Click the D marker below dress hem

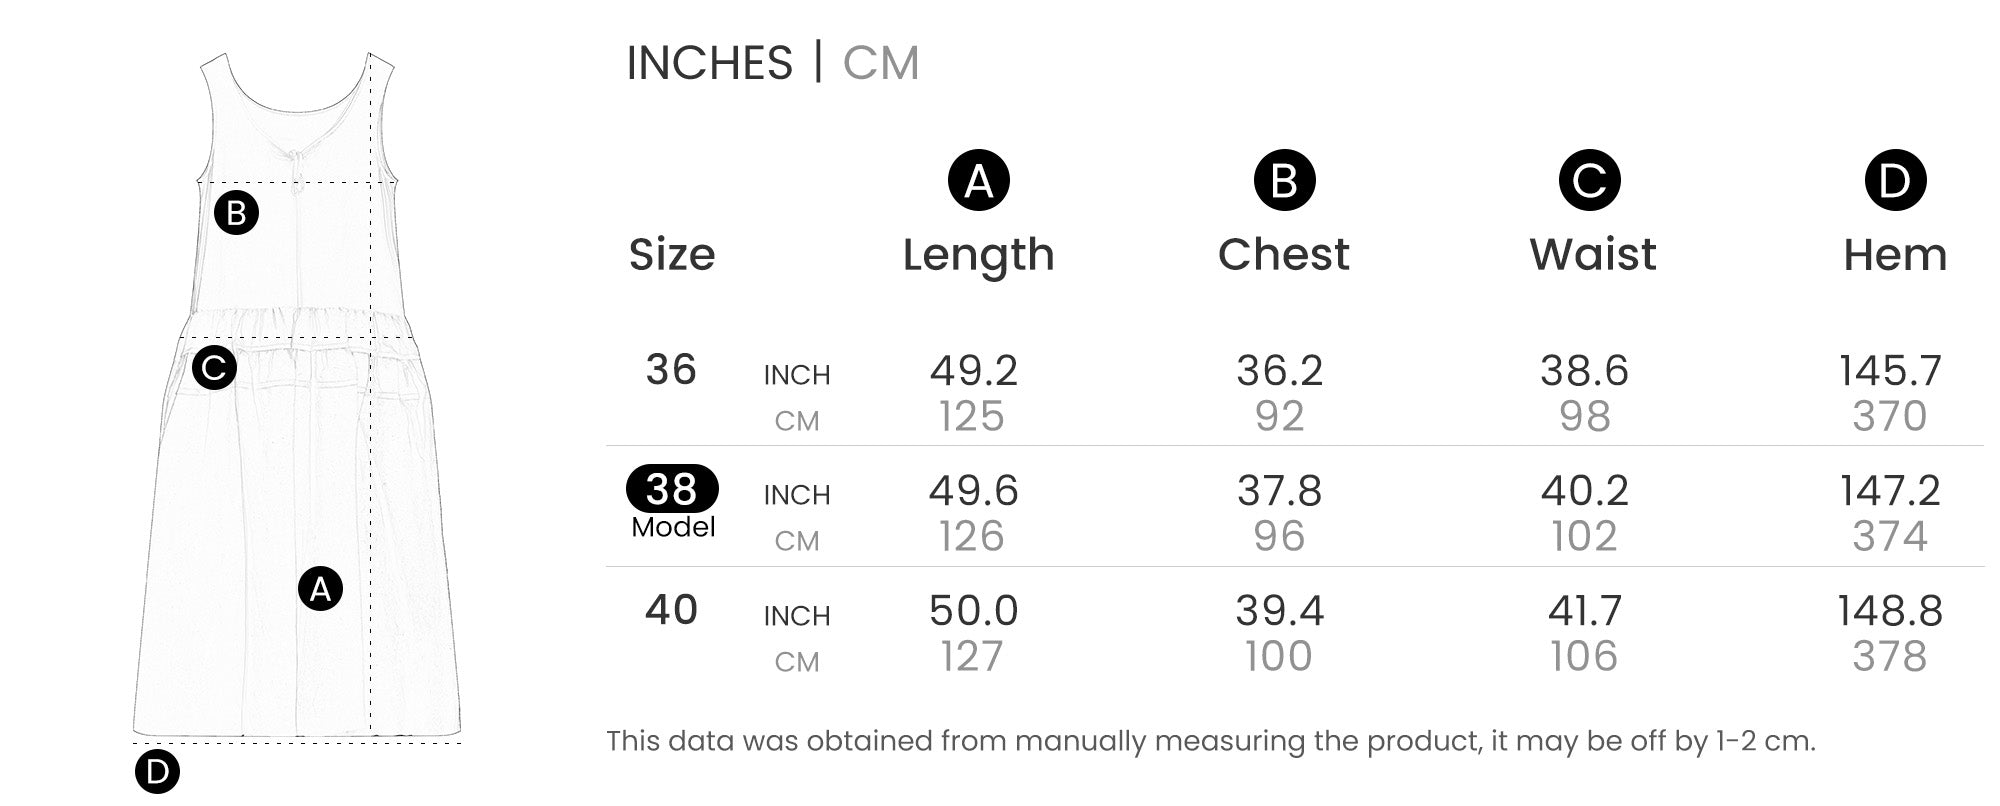[x=157, y=771]
